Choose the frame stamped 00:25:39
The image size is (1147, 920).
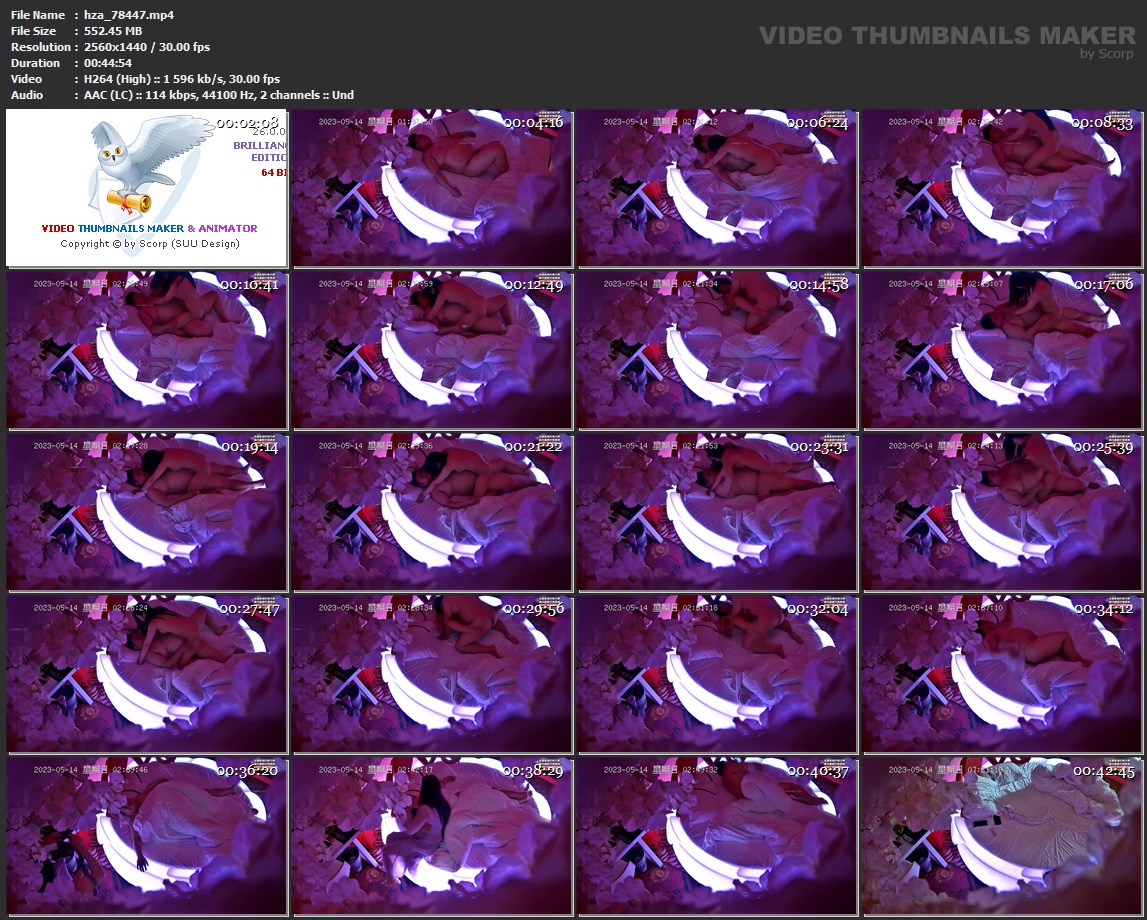(x=1002, y=512)
